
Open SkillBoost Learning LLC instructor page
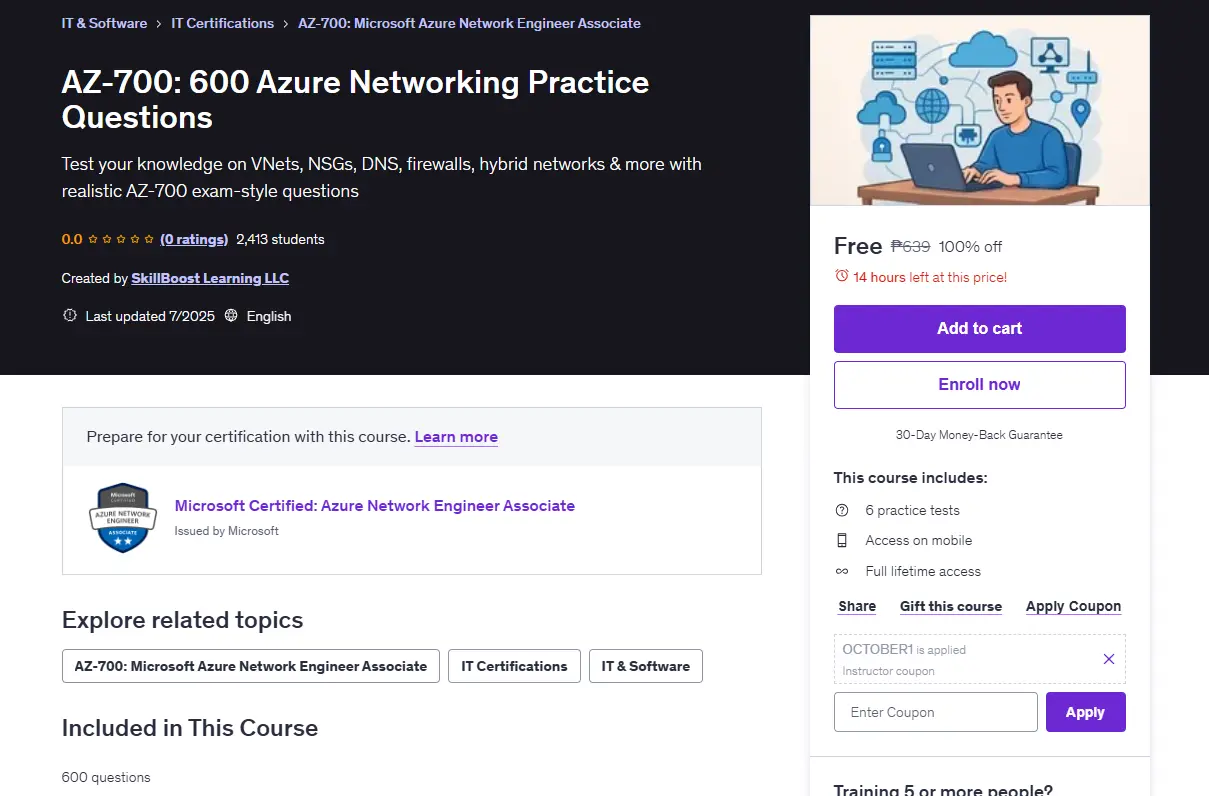210,278
